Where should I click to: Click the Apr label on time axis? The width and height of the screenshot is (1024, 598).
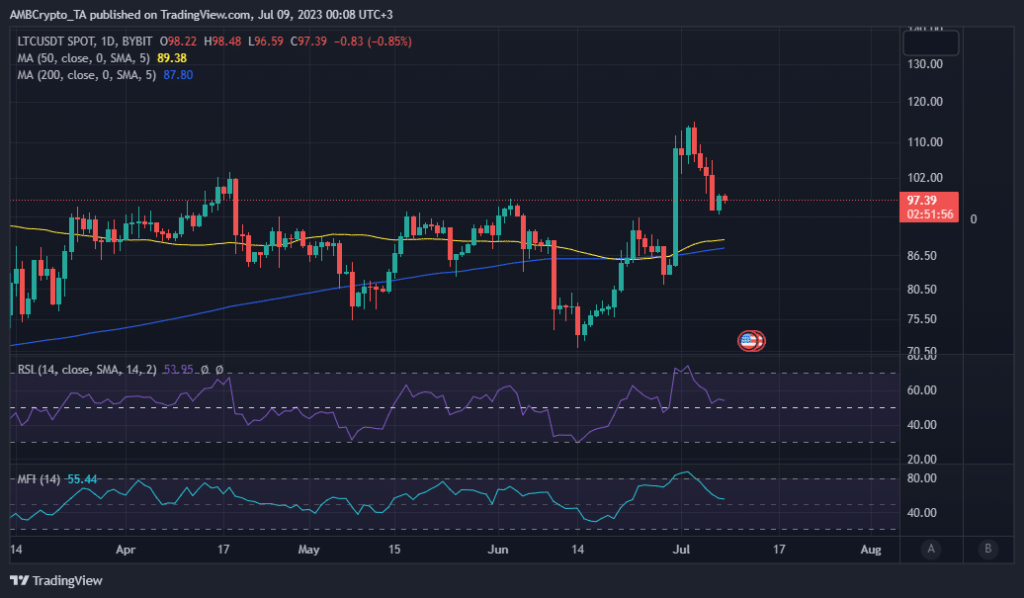coord(125,549)
